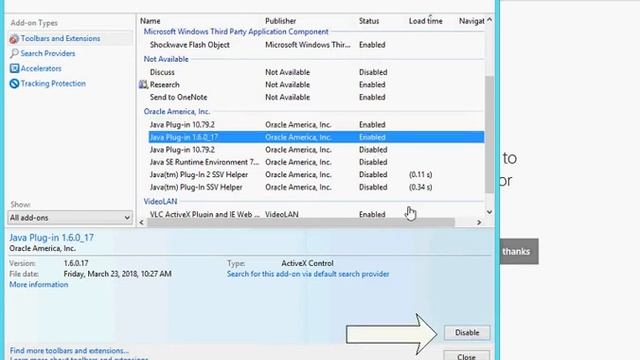Click Disabled status of Discuss row
Image resolution: width=640 pixels, height=360 pixels.
coord(373,72)
